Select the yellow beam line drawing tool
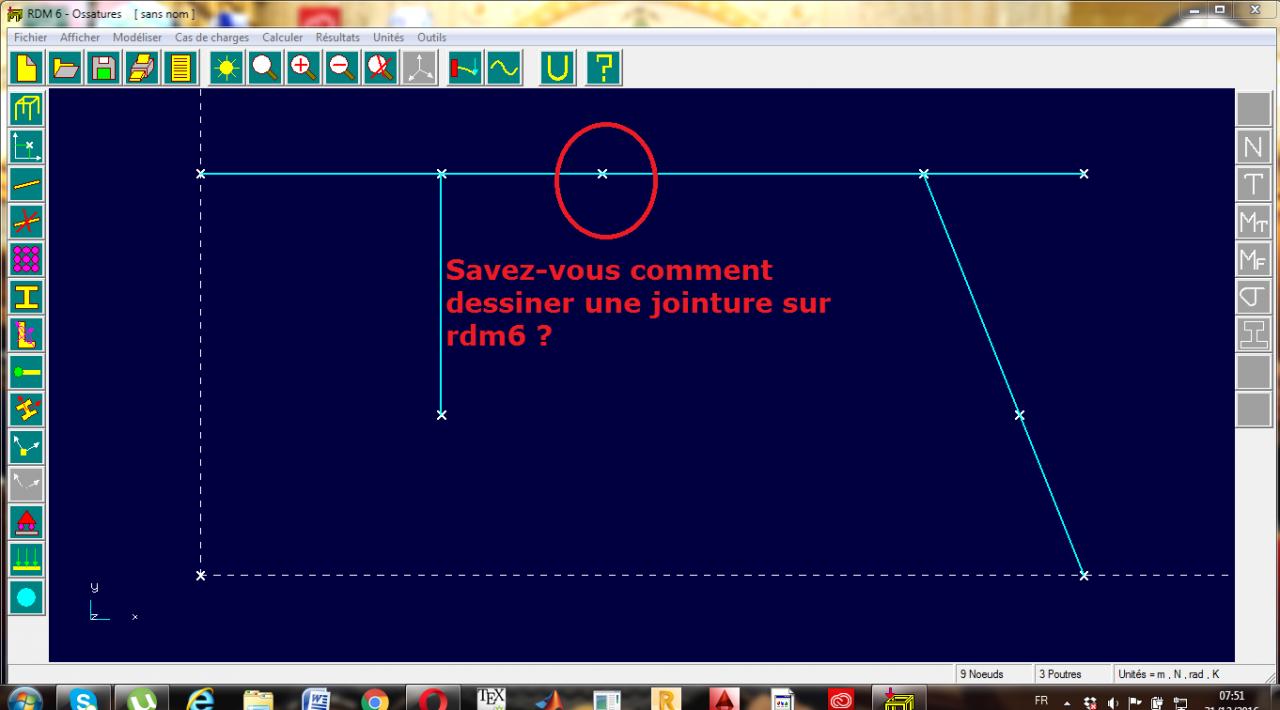The width and height of the screenshot is (1280, 710). pos(26,184)
